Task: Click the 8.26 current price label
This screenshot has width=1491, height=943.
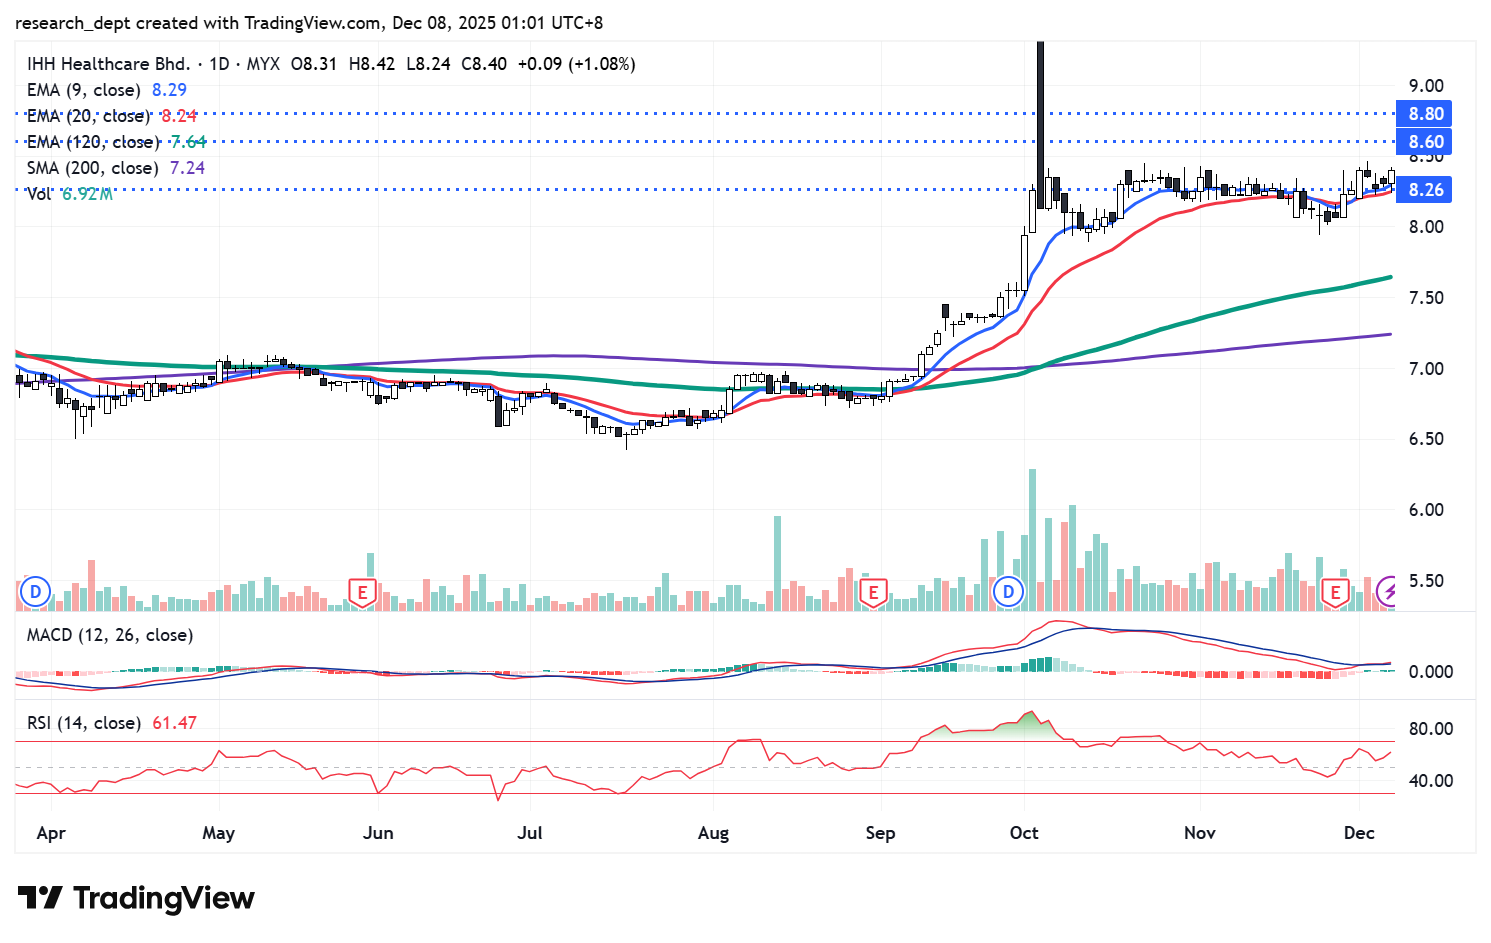Action: pyautogui.click(x=1426, y=190)
